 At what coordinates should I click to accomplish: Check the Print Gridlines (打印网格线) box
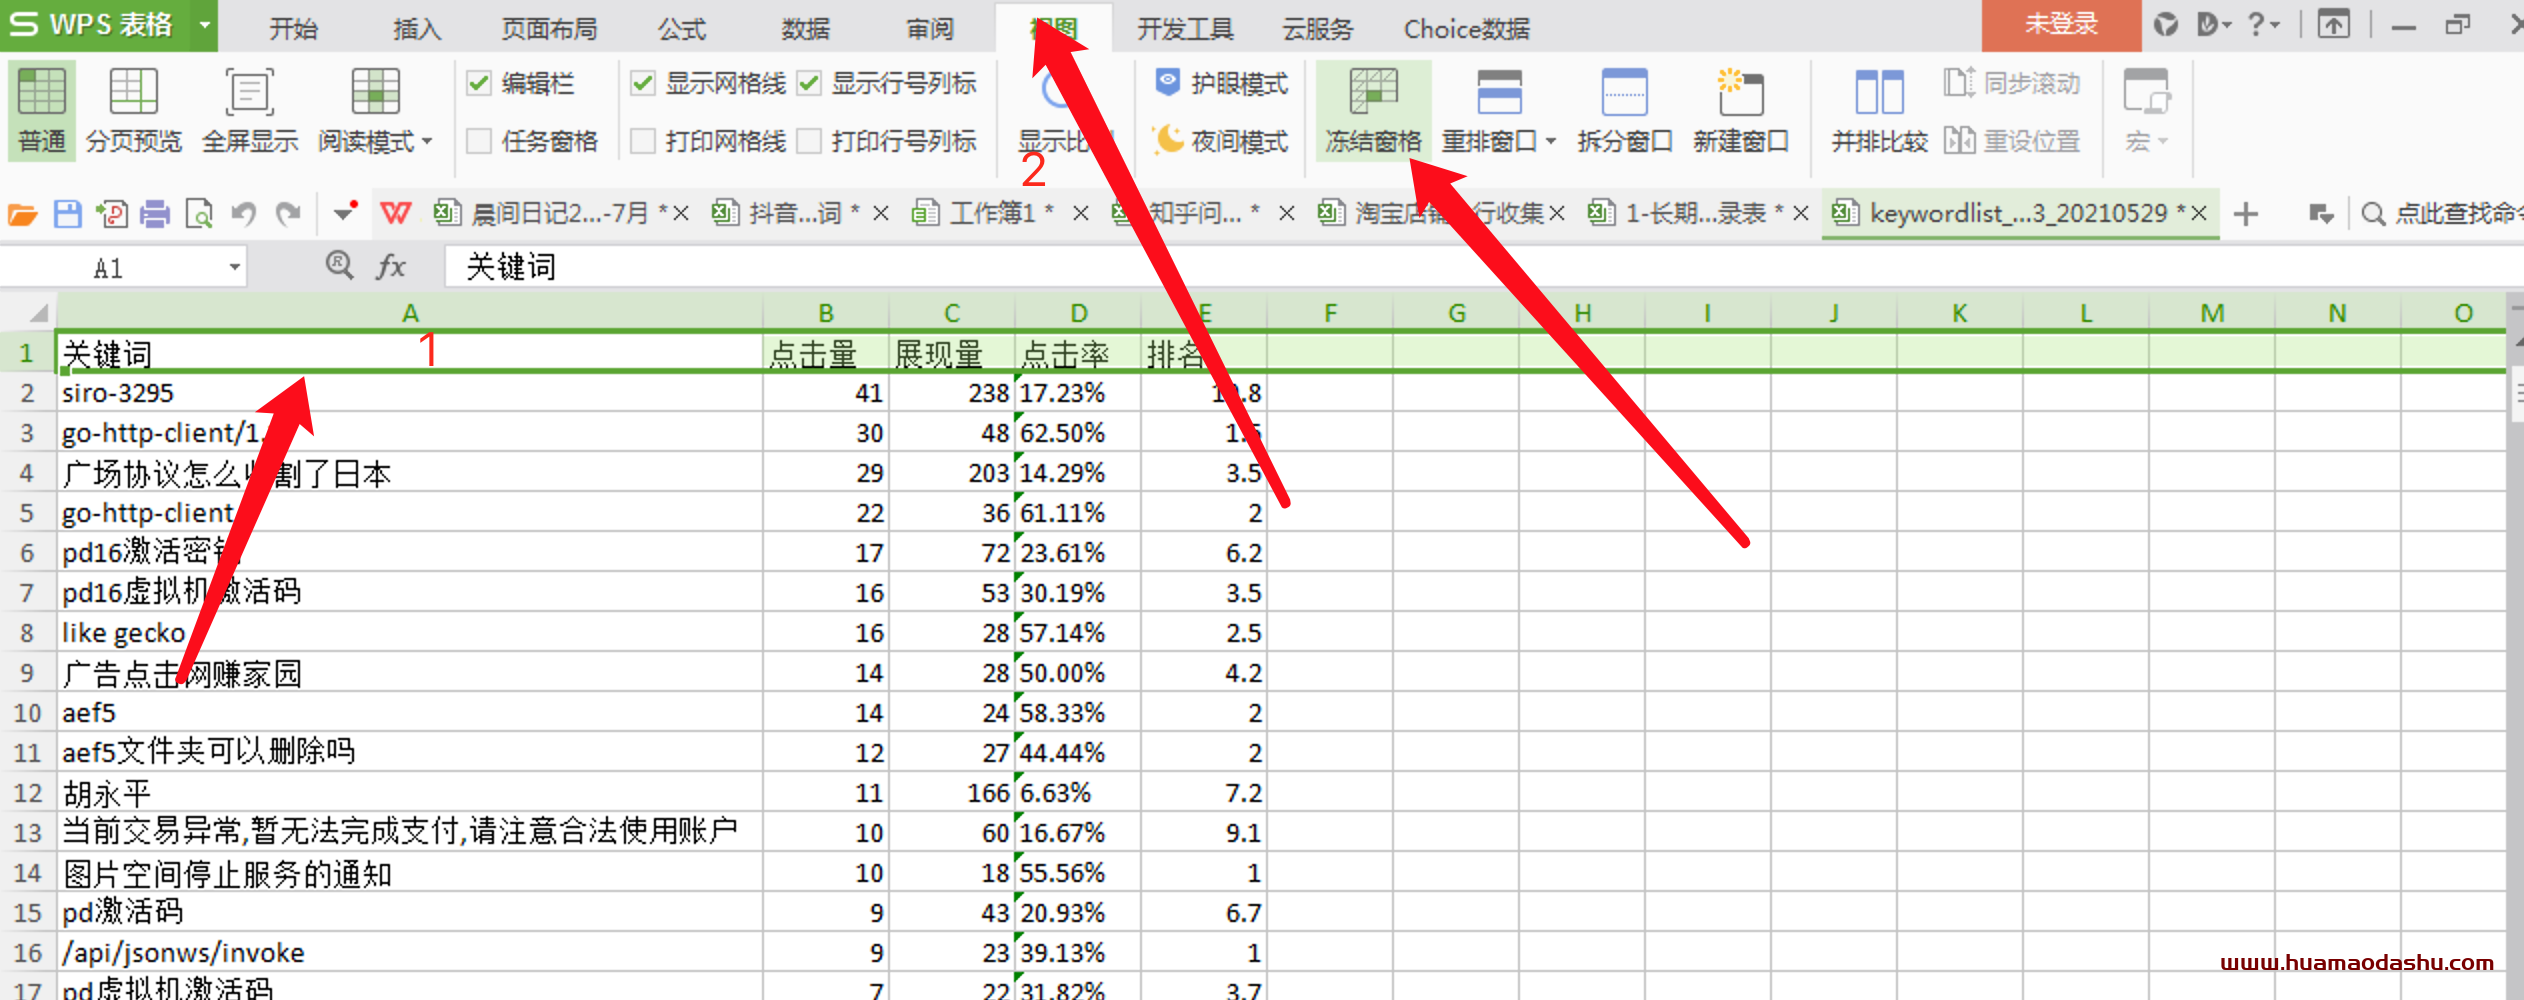pyautogui.click(x=644, y=141)
